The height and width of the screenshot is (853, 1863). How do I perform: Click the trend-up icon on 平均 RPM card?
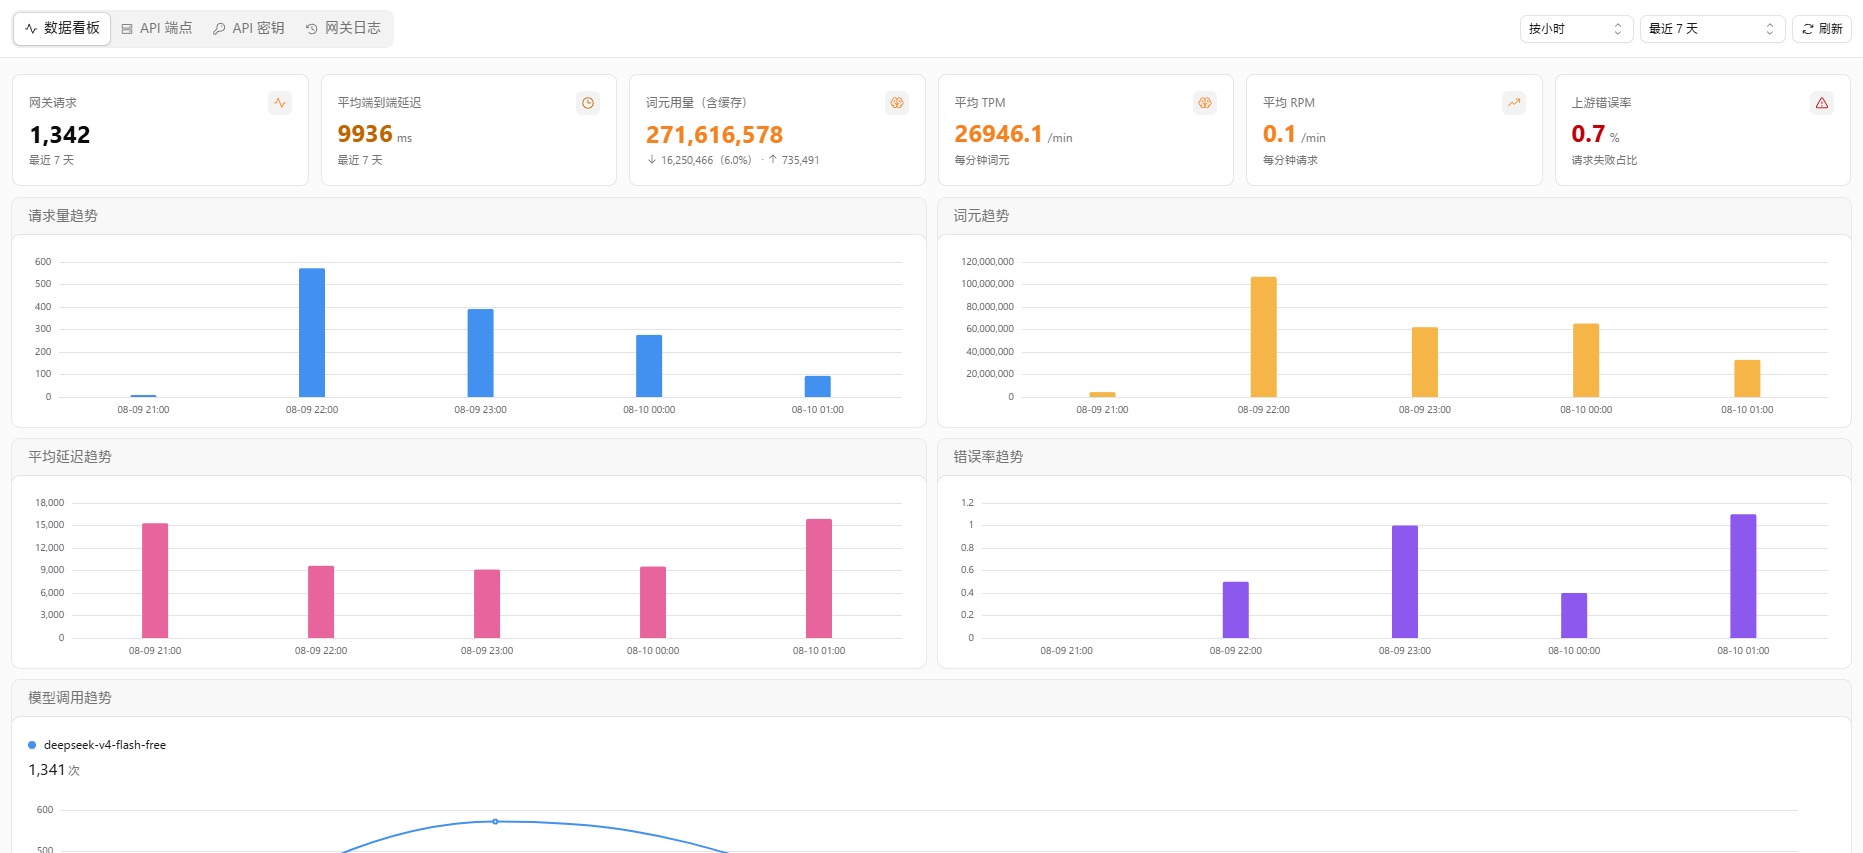click(x=1514, y=103)
